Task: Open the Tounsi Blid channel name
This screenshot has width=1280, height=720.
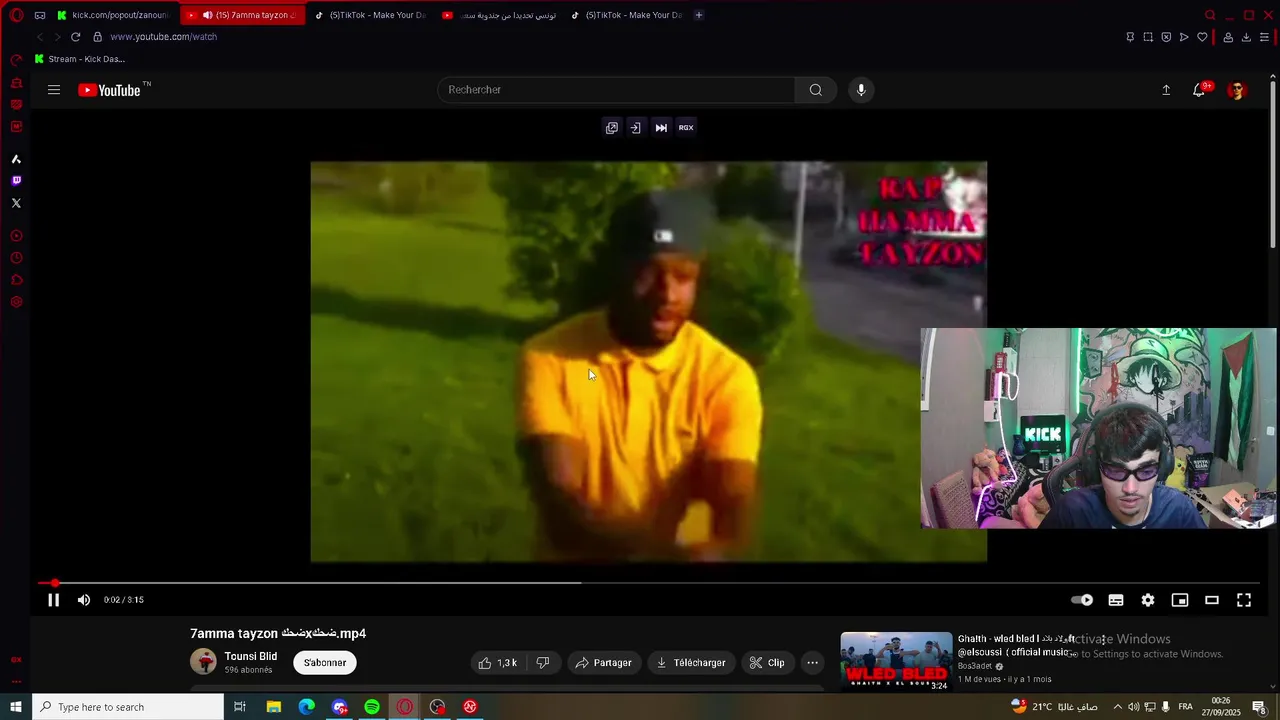Action: (x=251, y=657)
